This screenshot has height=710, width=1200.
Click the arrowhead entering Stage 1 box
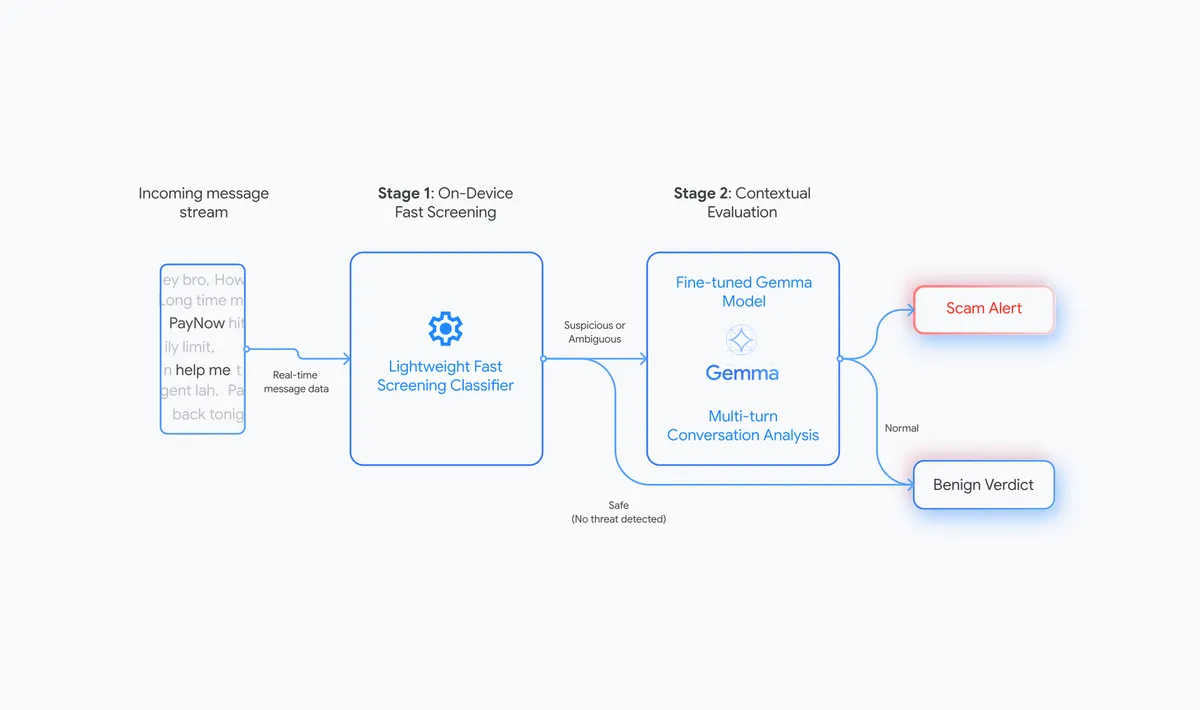click(345, 358)
